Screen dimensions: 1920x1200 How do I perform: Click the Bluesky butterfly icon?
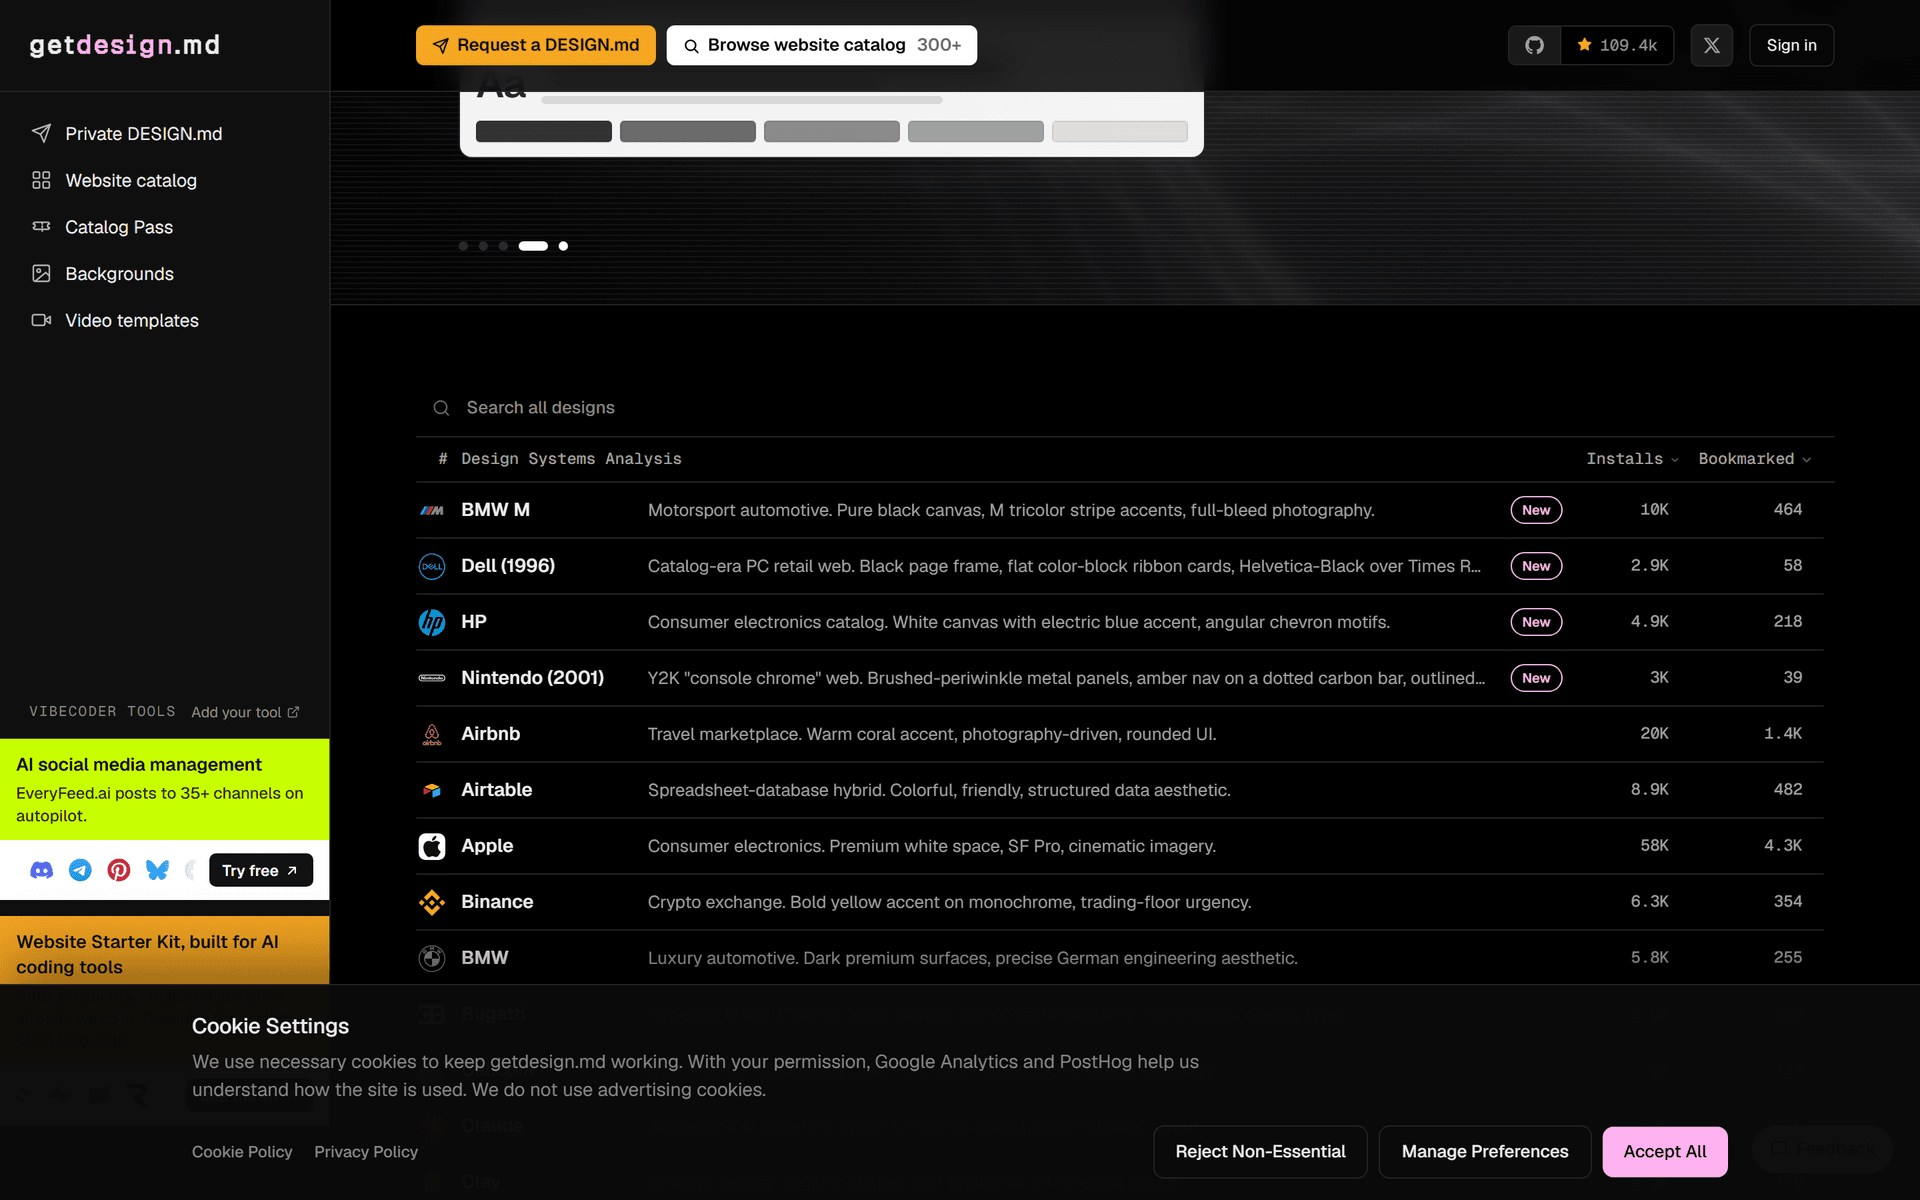(x=157, y=870)
